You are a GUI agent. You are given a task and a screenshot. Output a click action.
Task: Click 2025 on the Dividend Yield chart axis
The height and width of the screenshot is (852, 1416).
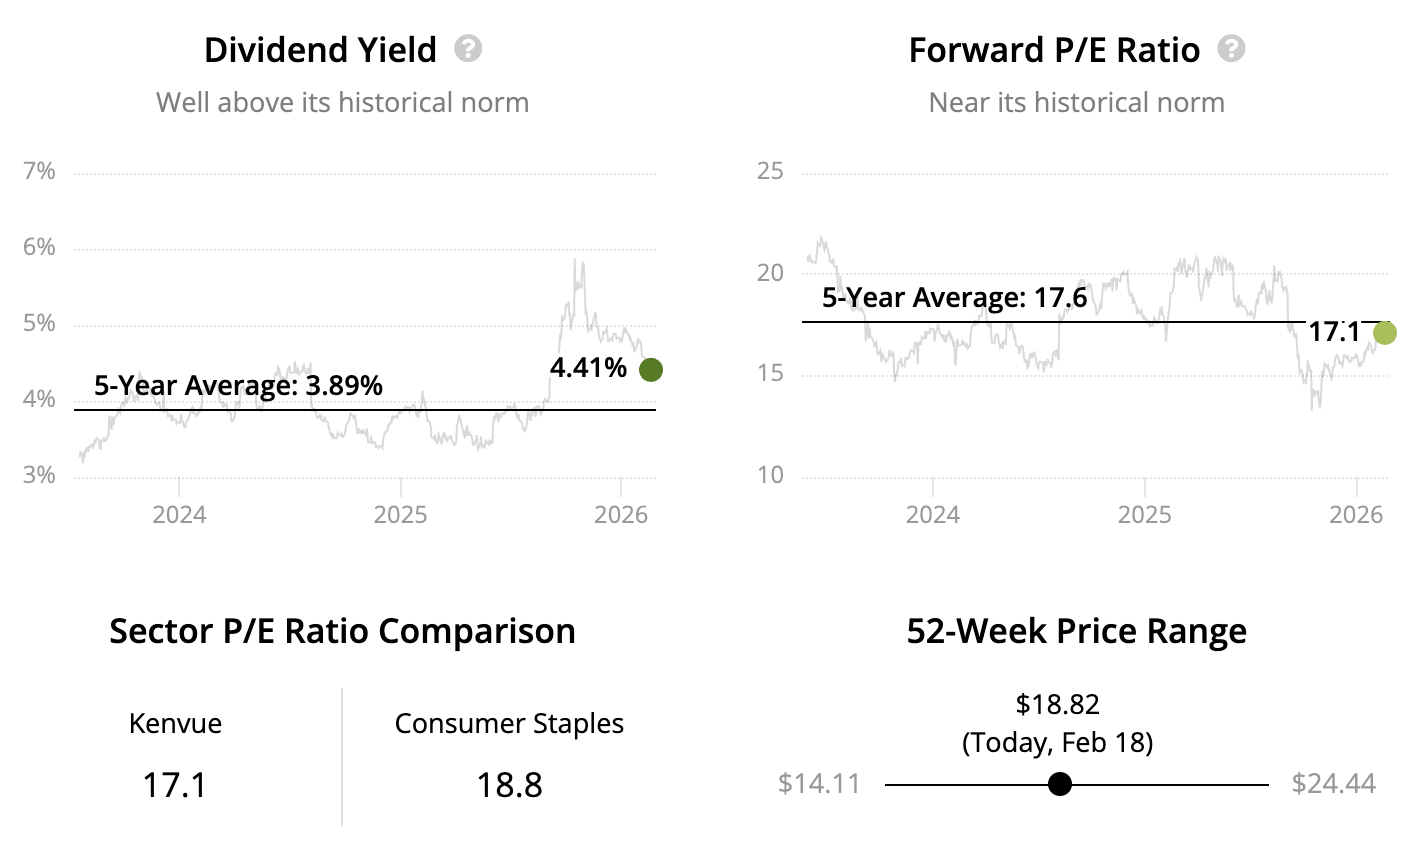400,515
